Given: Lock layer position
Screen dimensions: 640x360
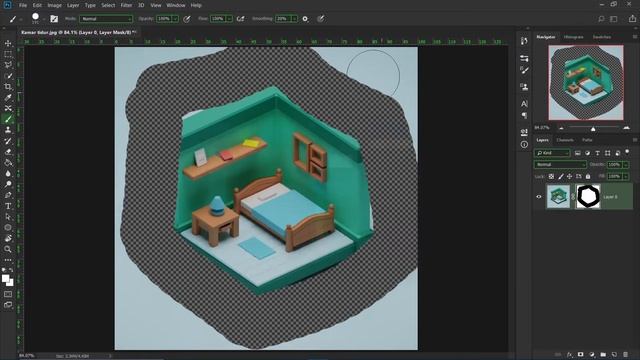Looking at the screenshot, I should [x=569, y=176].
